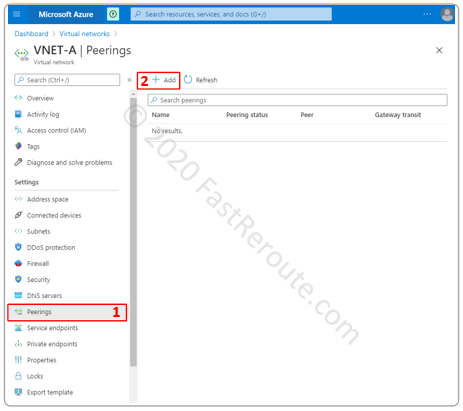Screen dimensions: 463x411
Task: Open Connected devices
Action: click(54, 215)
